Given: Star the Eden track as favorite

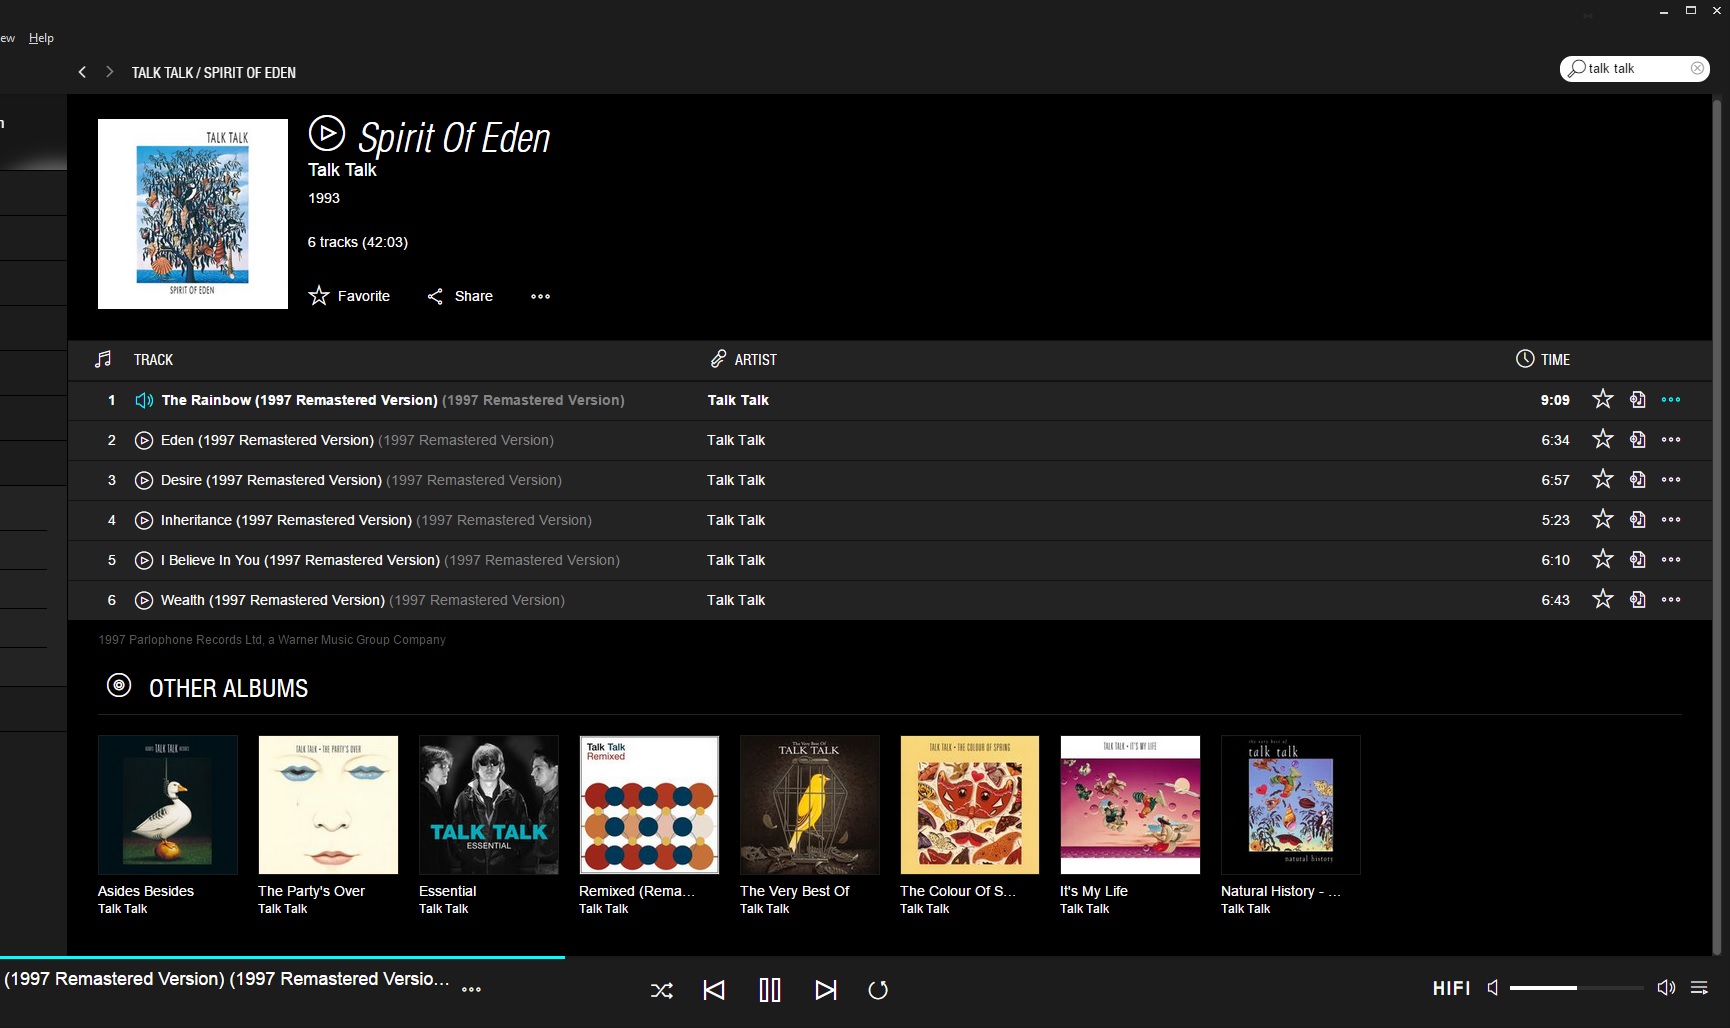Looking at the screenshot, I should 1603,439.
